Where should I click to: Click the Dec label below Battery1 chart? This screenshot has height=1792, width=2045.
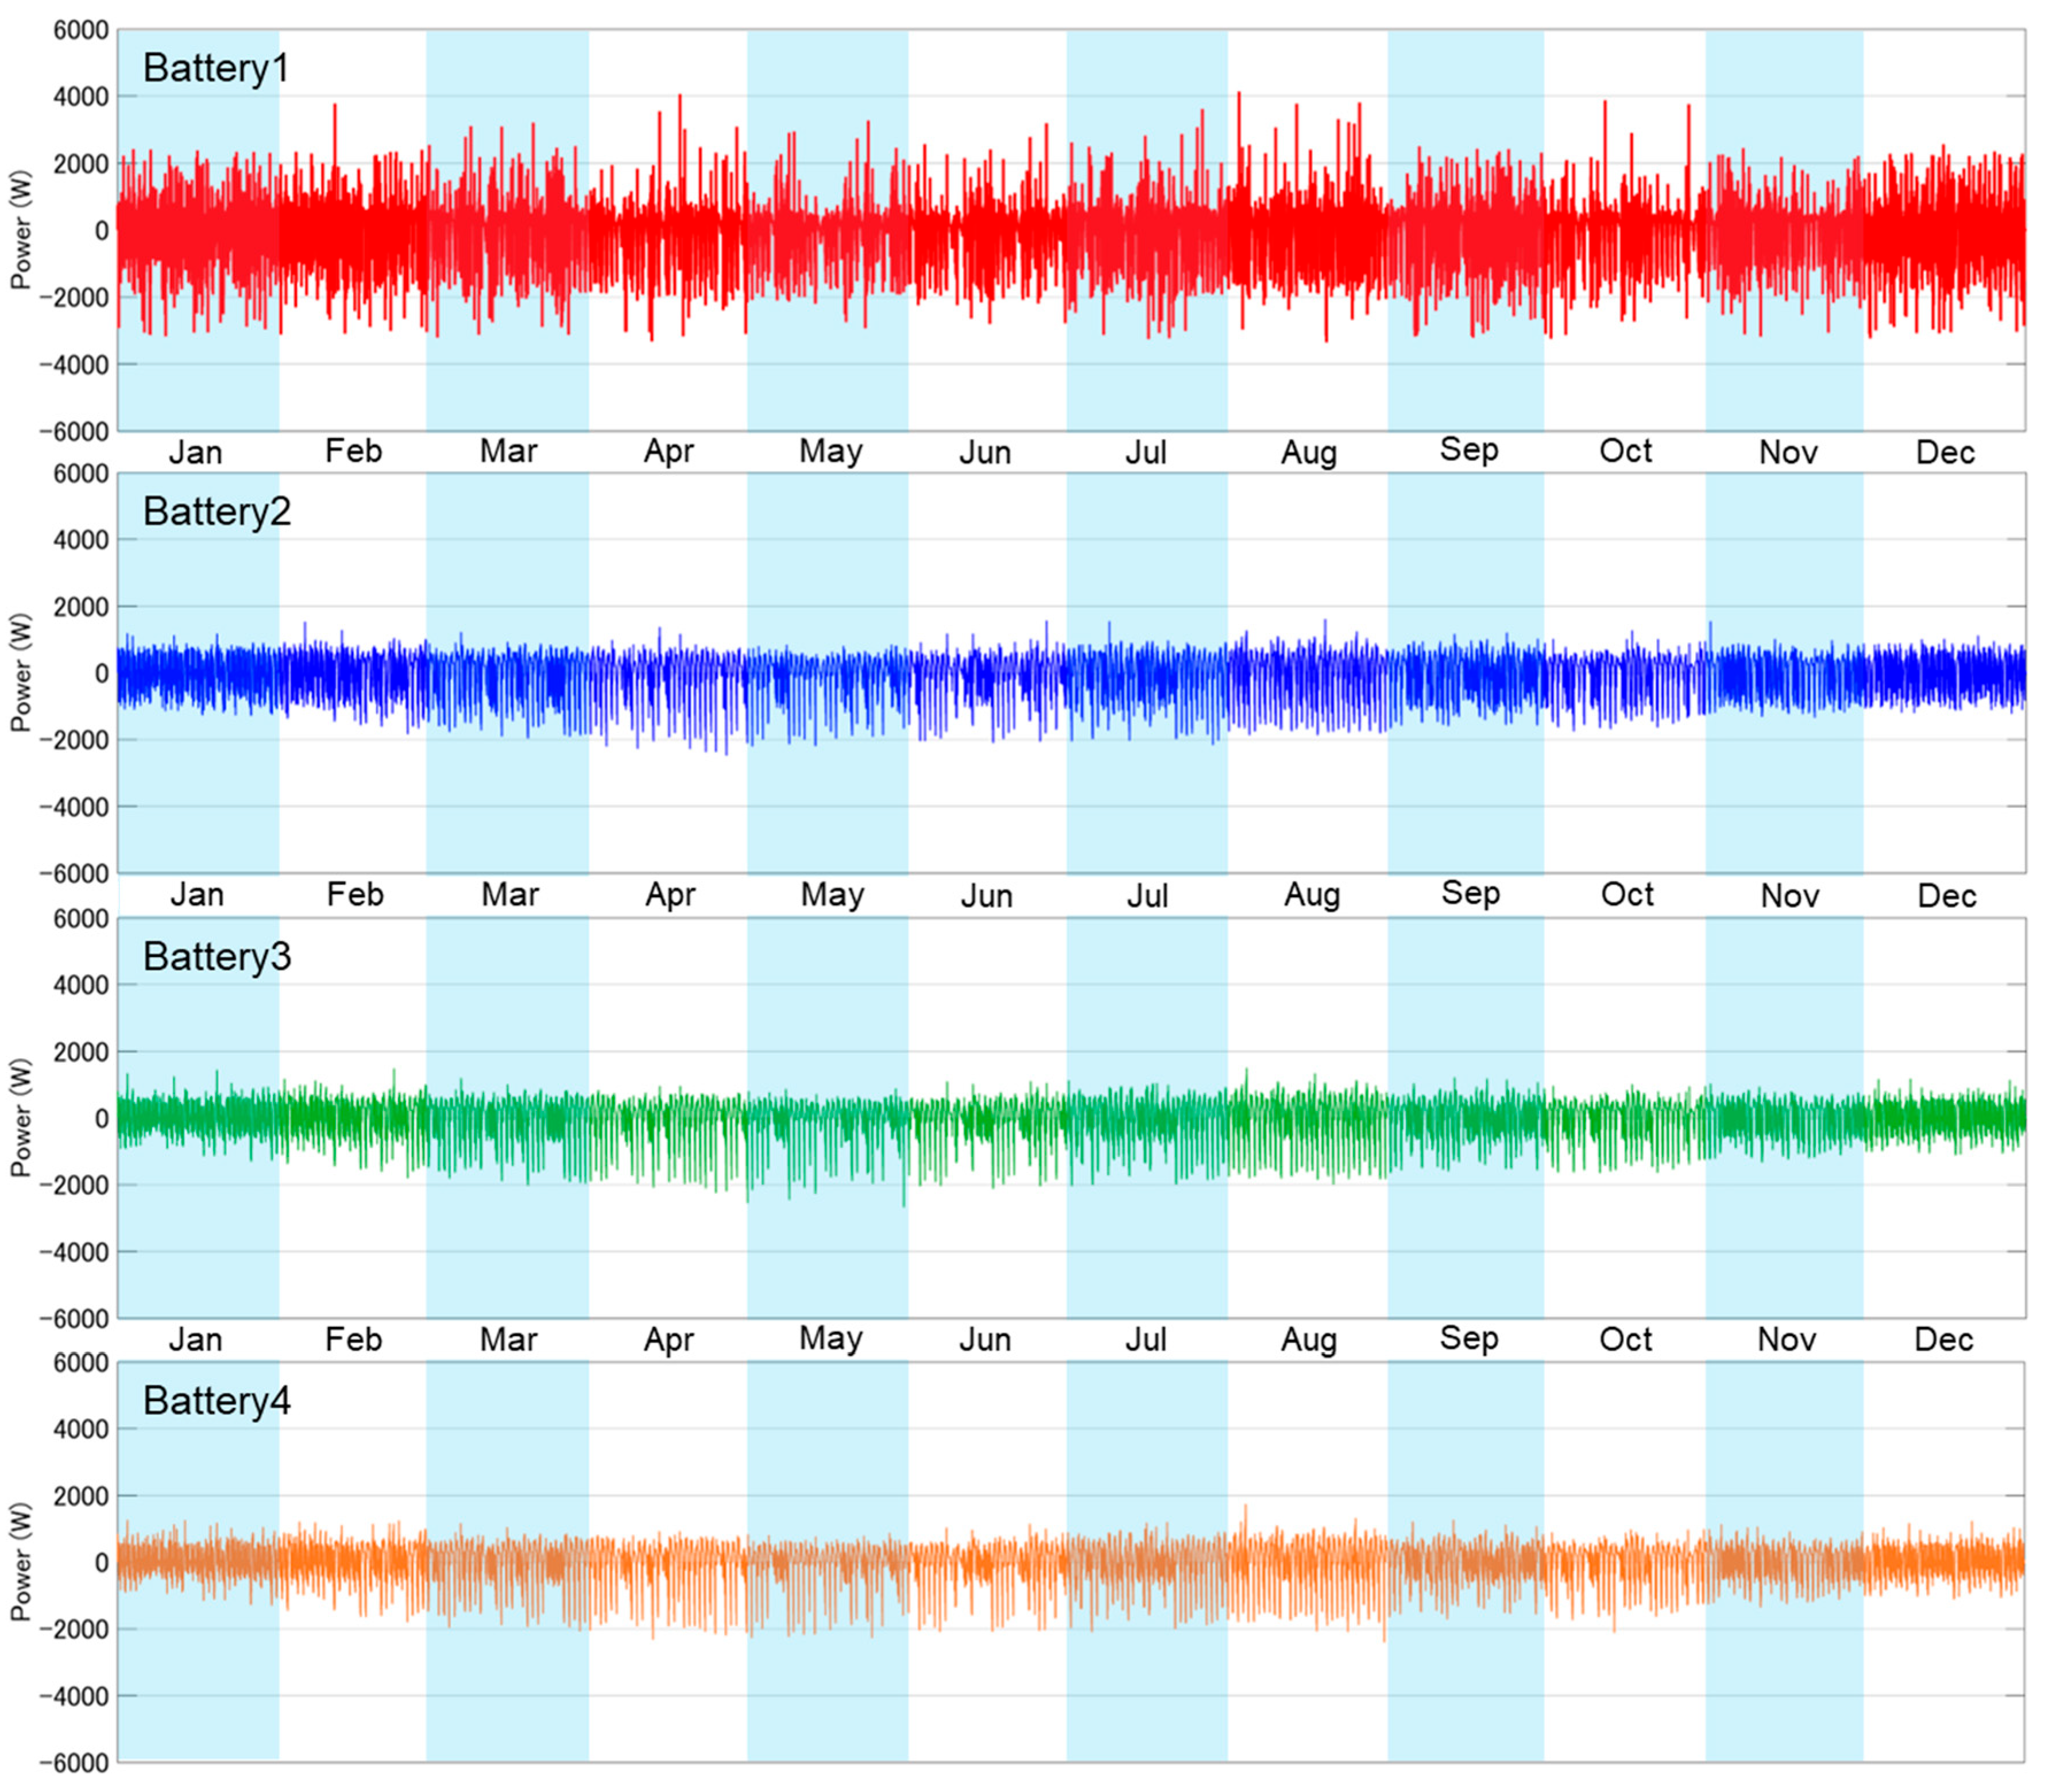pyautogui.click(x=1945, y=453)
